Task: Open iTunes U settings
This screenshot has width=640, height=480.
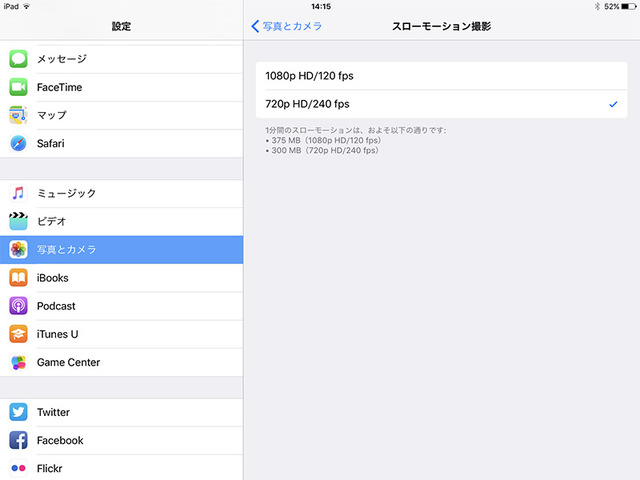Action: 122,334
